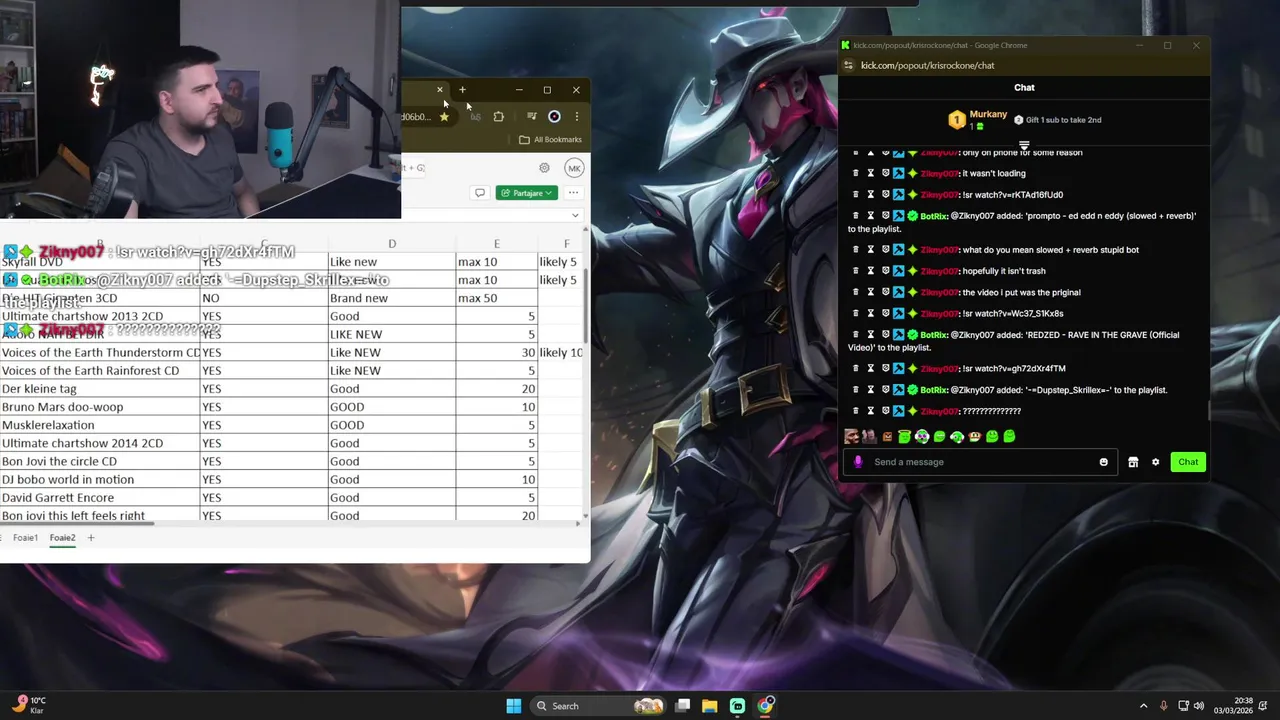
Task: Select the 'Bruno Mars doo-woop' cell
Action: click(100, 407)
